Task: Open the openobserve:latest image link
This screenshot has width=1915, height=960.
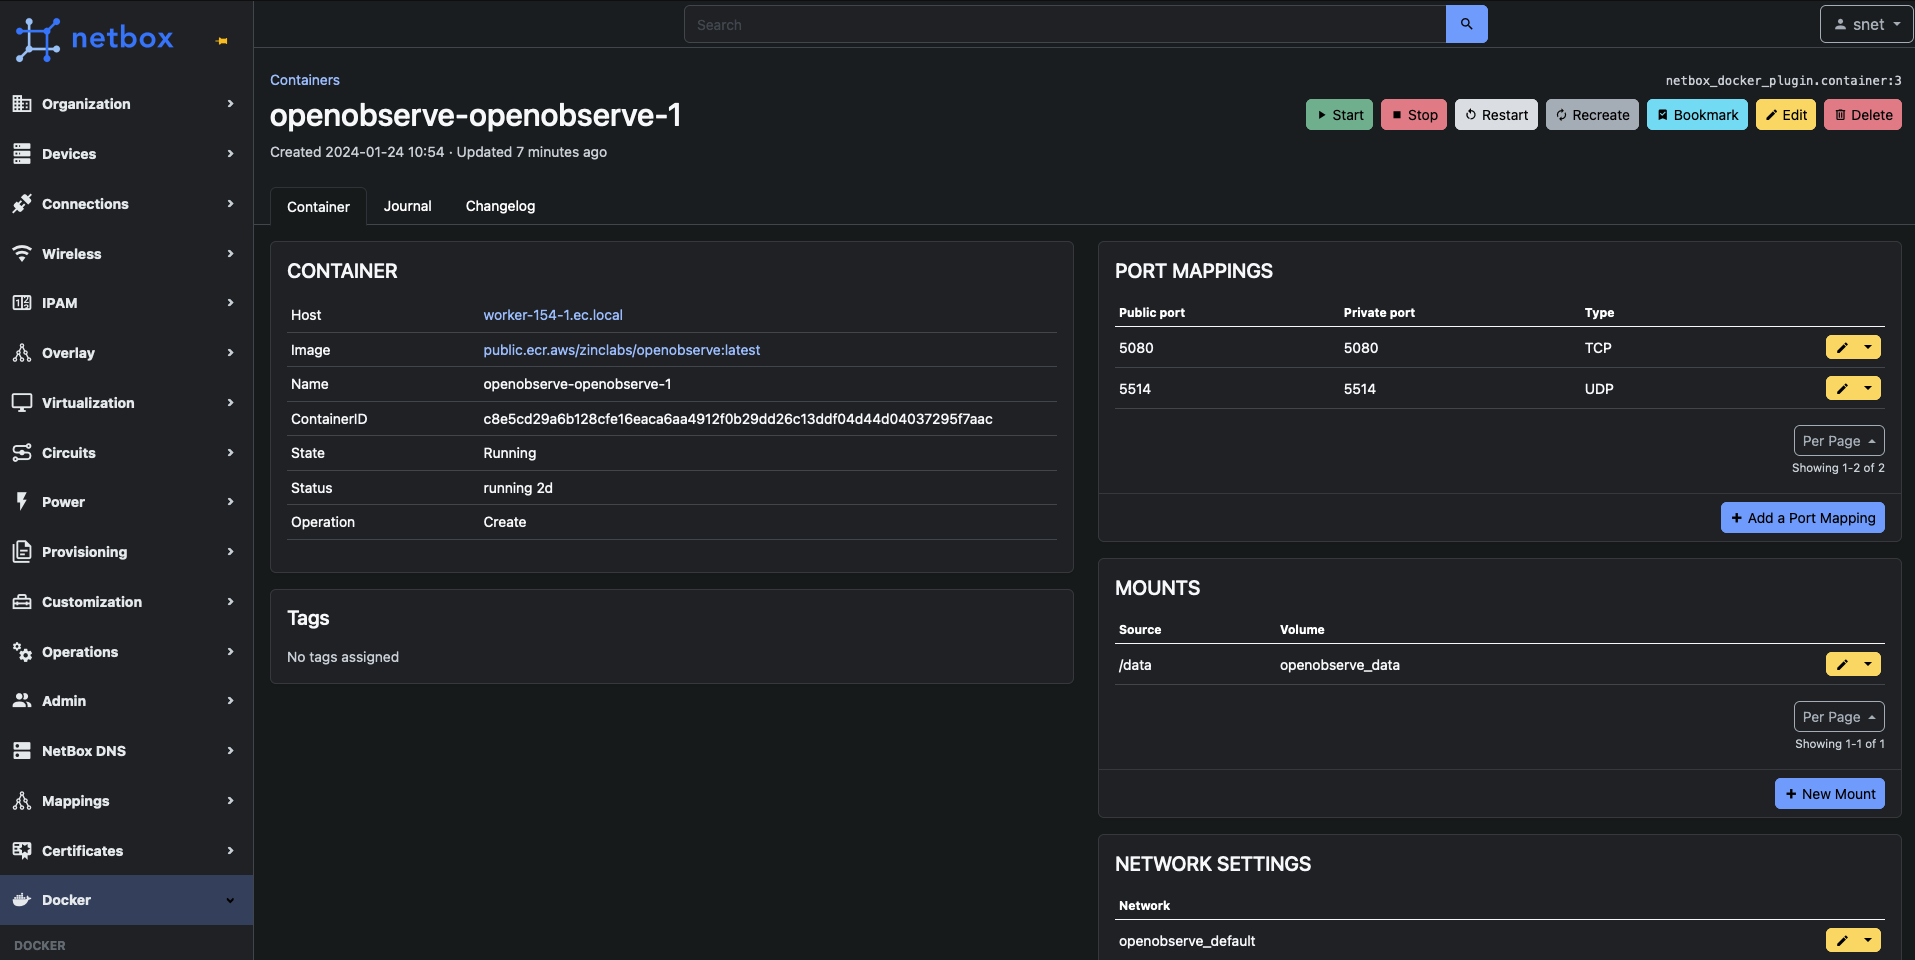Action: 622,350
